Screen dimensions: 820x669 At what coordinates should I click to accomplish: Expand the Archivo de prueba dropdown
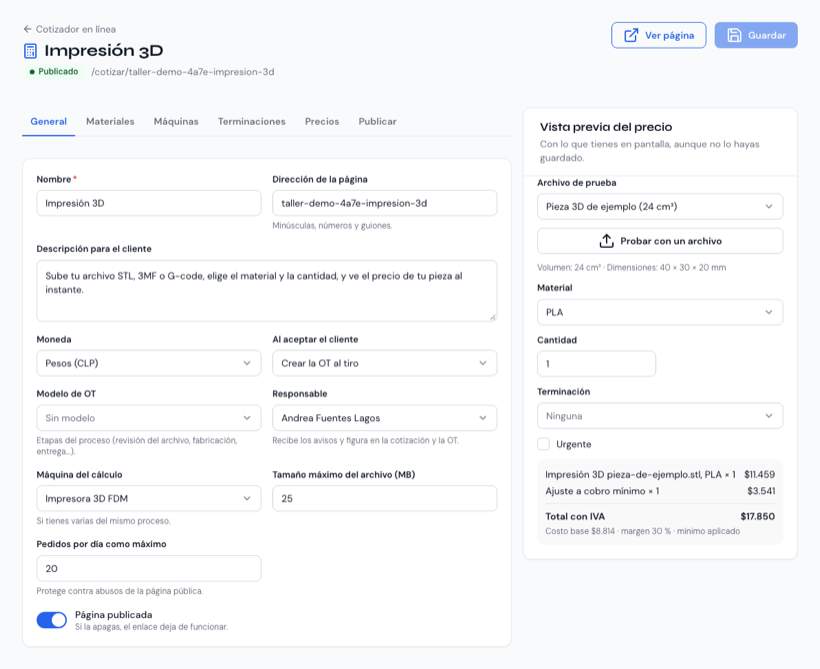660,207
